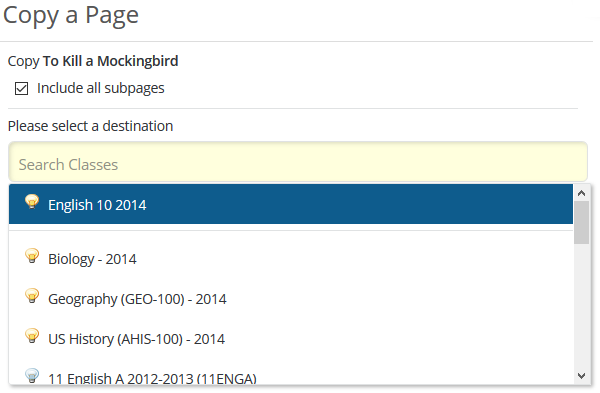
Task: Click the To Kill a Mockingbird page name
Action: 111,61
